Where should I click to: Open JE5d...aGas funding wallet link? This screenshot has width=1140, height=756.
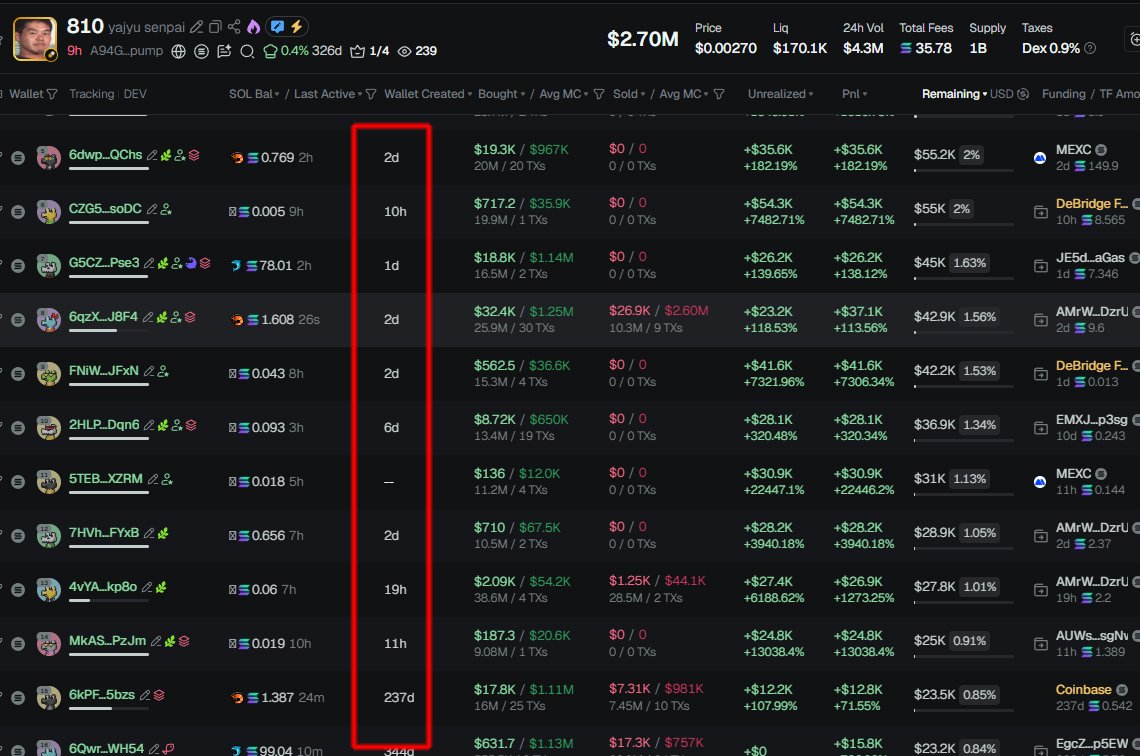(x=1090, y=257)
